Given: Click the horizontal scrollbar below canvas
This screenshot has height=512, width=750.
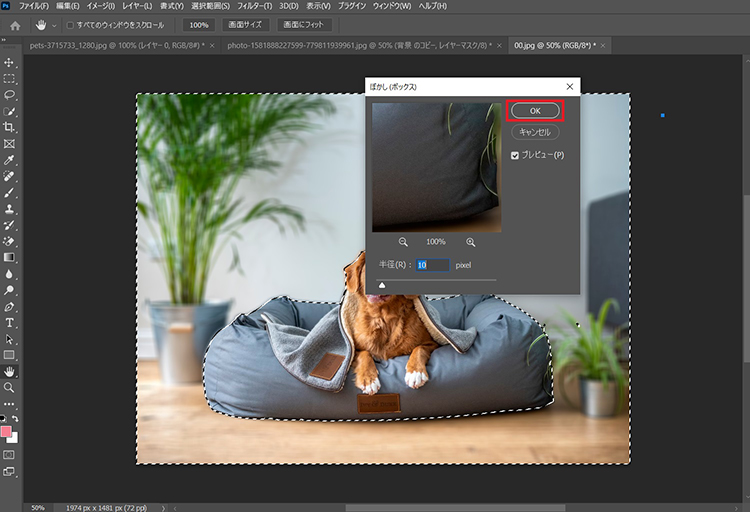Looking at the screenshot, I should point(455,508).
